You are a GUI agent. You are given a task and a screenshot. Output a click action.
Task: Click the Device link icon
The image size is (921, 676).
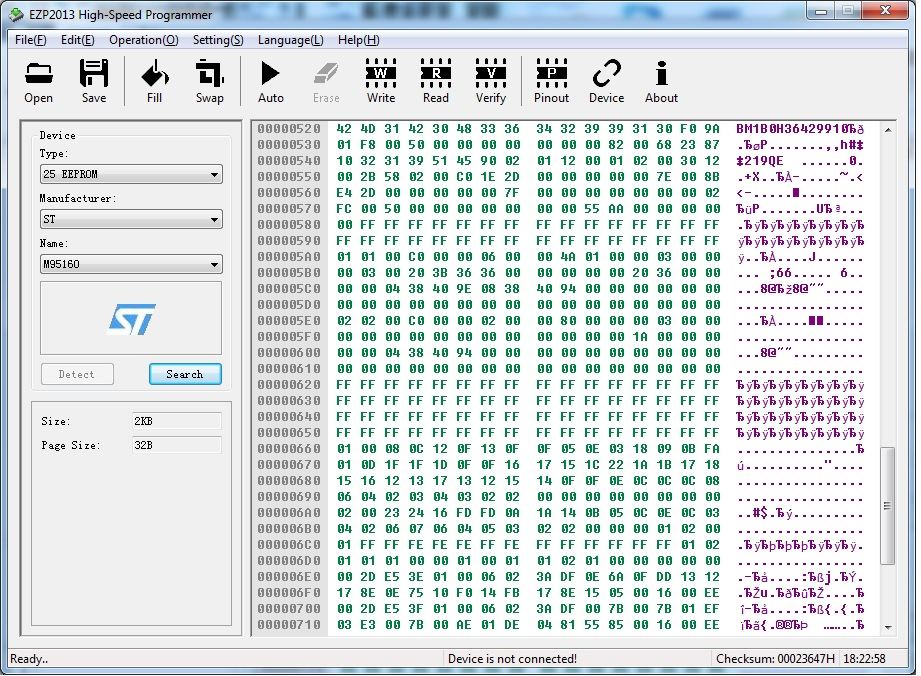(606, 80)
